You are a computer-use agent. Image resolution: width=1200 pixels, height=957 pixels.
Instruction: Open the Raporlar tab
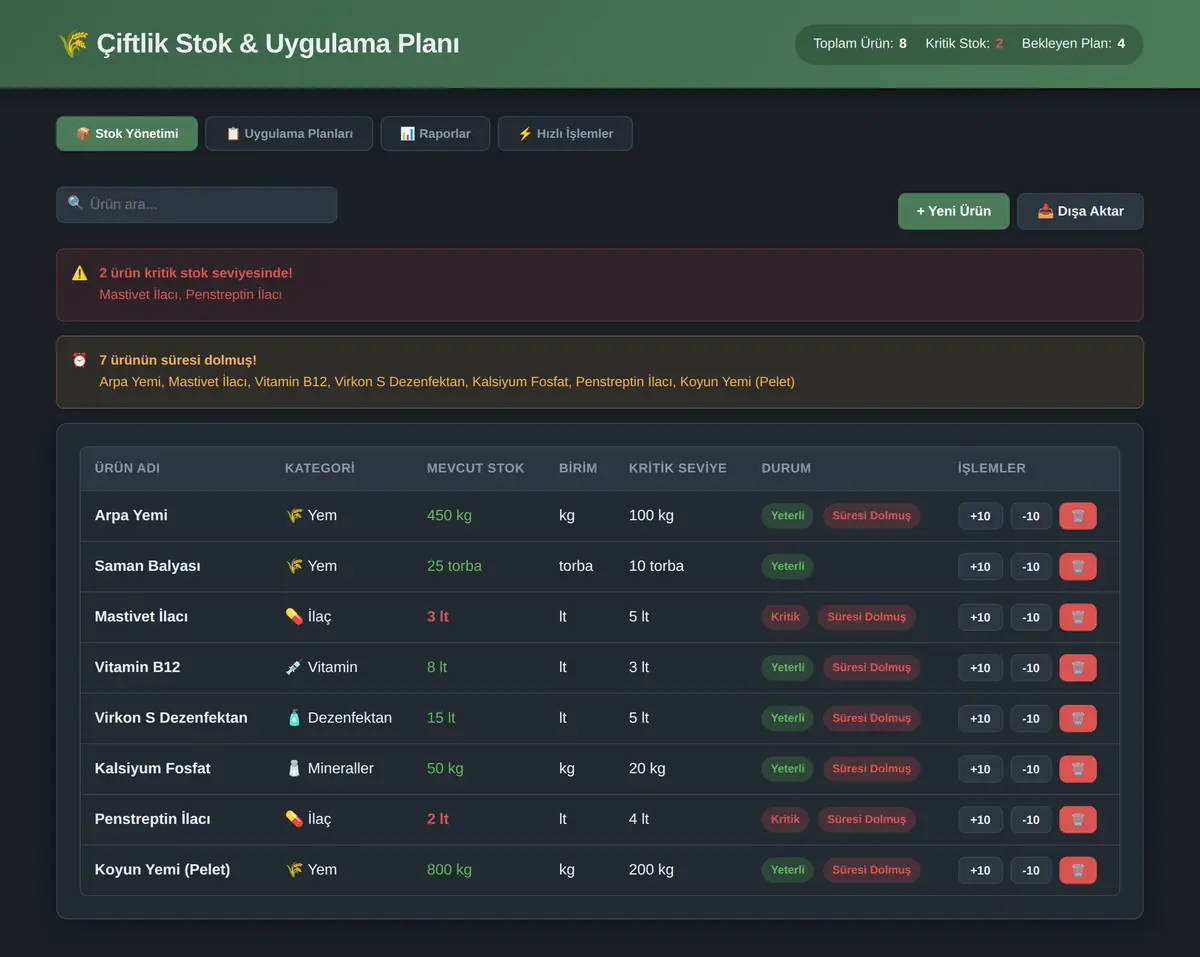[x=435, y=133]
